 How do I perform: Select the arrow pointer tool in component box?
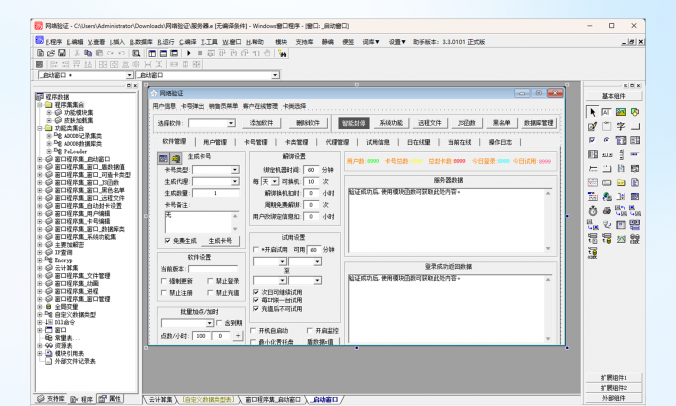592,112
